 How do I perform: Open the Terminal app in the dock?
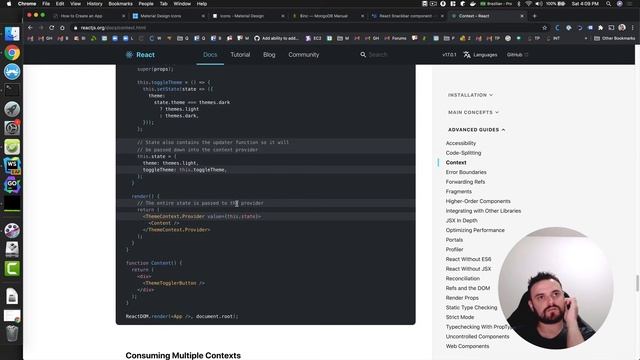click(12, 90)
